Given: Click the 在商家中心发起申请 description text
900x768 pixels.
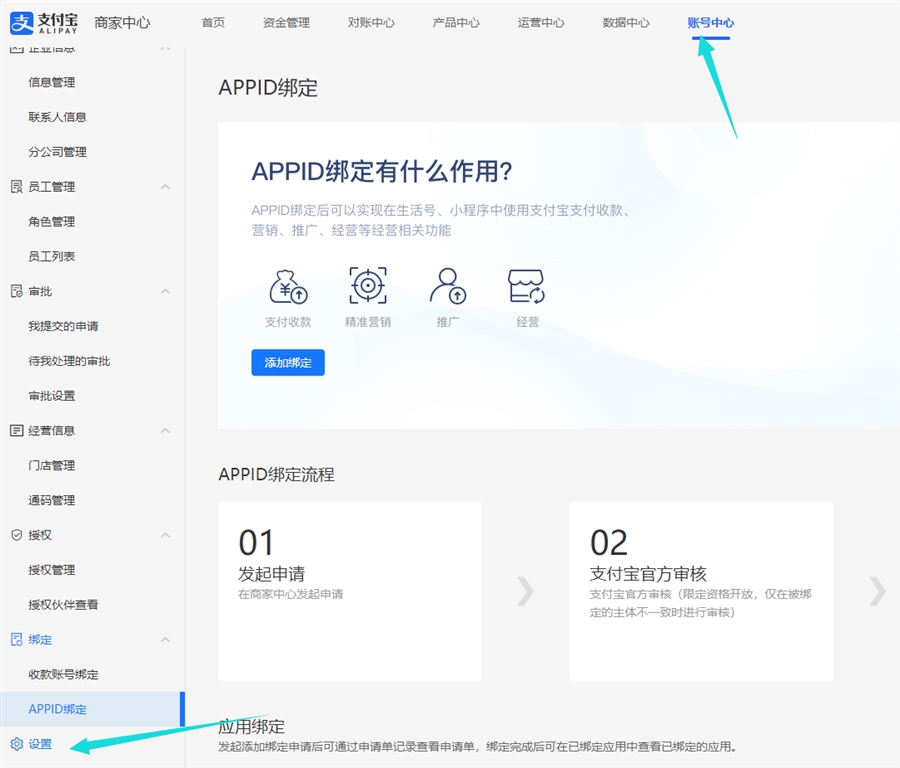Looking at the screenshot, I should coord(290,594).
